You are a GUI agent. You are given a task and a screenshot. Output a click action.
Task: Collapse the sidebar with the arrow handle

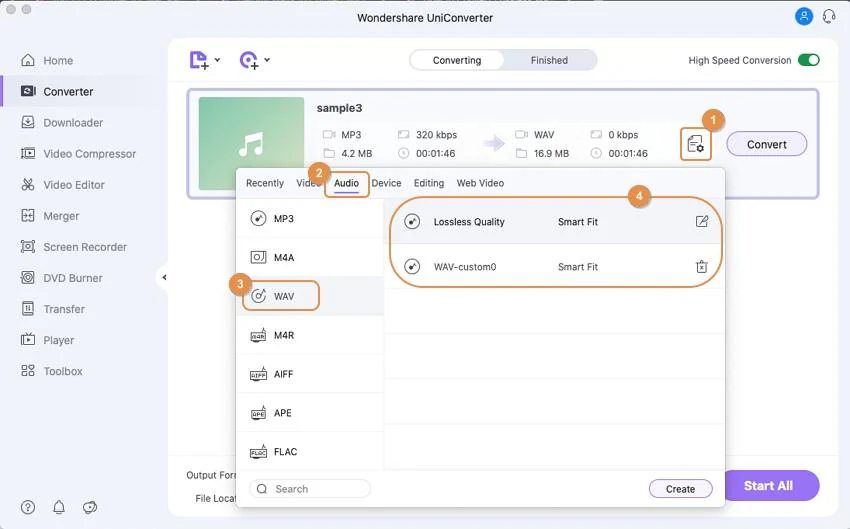[164, 278]
